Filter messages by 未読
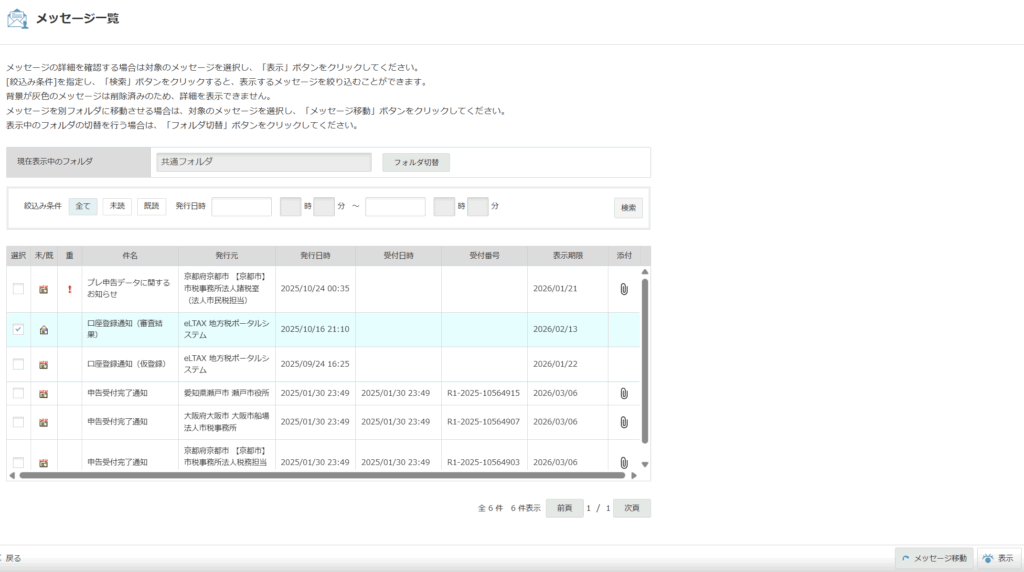1024x572 pixels. [x=116, y=206]
